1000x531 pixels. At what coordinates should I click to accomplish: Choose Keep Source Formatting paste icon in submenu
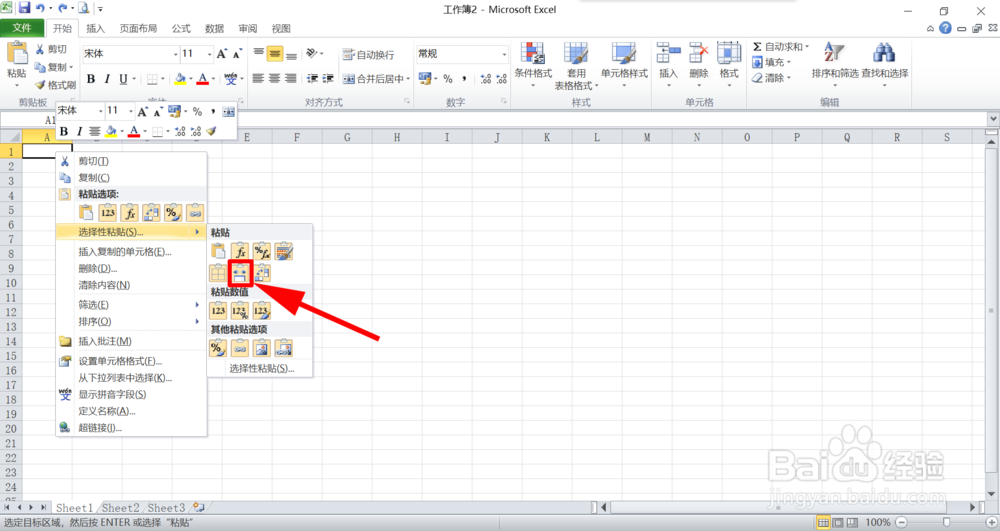(x=284, y=252)
